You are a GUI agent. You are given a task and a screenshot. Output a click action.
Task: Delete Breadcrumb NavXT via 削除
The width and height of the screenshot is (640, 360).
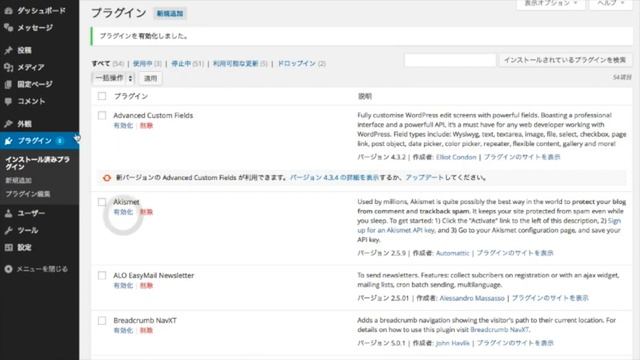coord(146,331)
